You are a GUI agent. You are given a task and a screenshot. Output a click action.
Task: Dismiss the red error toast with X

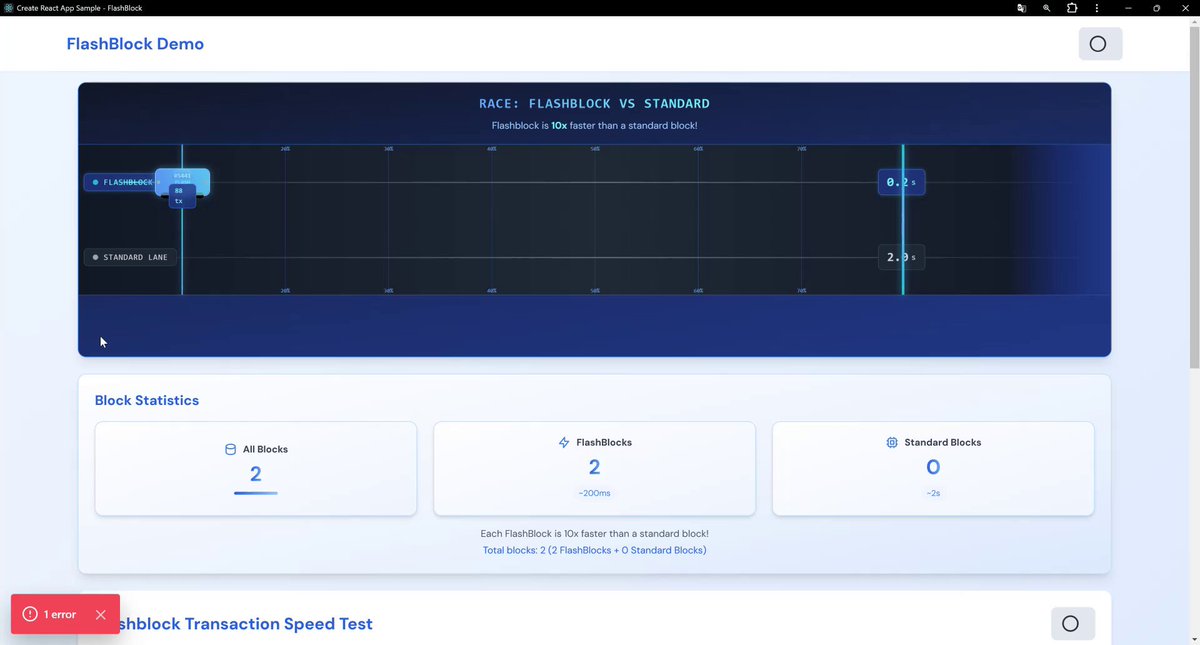[x=100, y=614]
